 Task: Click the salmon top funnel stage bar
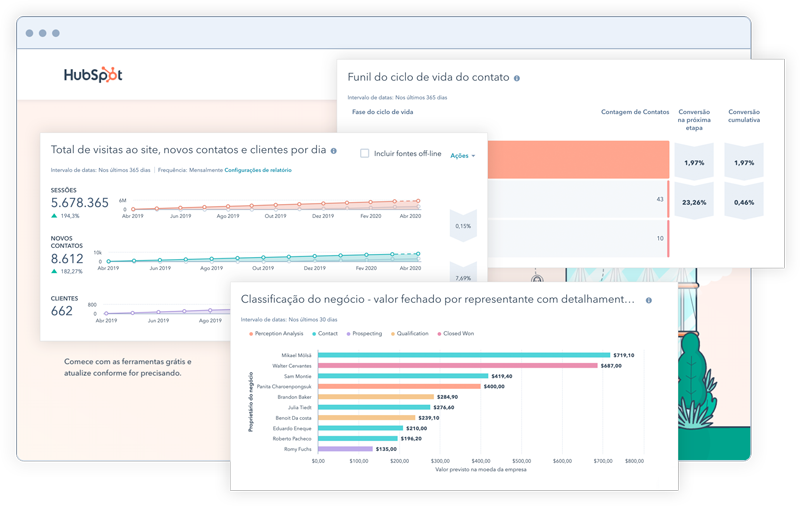pyautogui.click(x=578, y=160)
